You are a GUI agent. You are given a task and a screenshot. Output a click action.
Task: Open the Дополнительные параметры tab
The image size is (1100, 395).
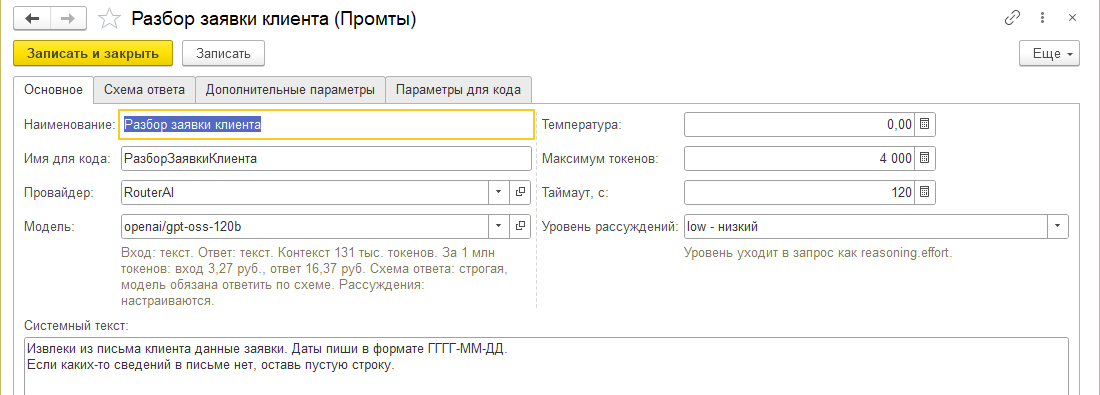point(290,90)
